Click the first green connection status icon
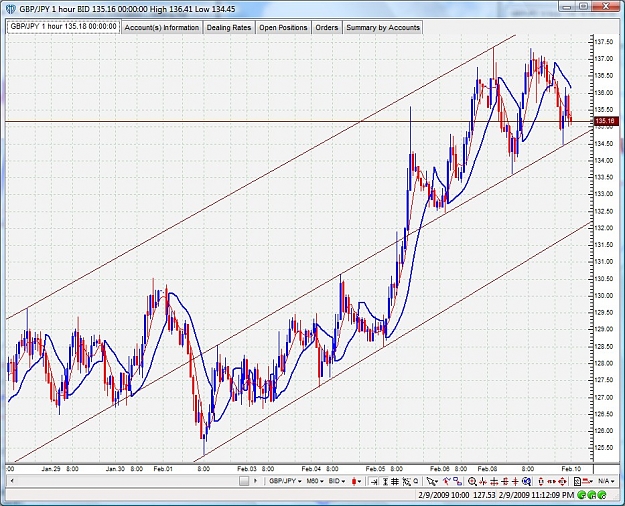This screenshot has width=625, height=506. tap(581, 495)
